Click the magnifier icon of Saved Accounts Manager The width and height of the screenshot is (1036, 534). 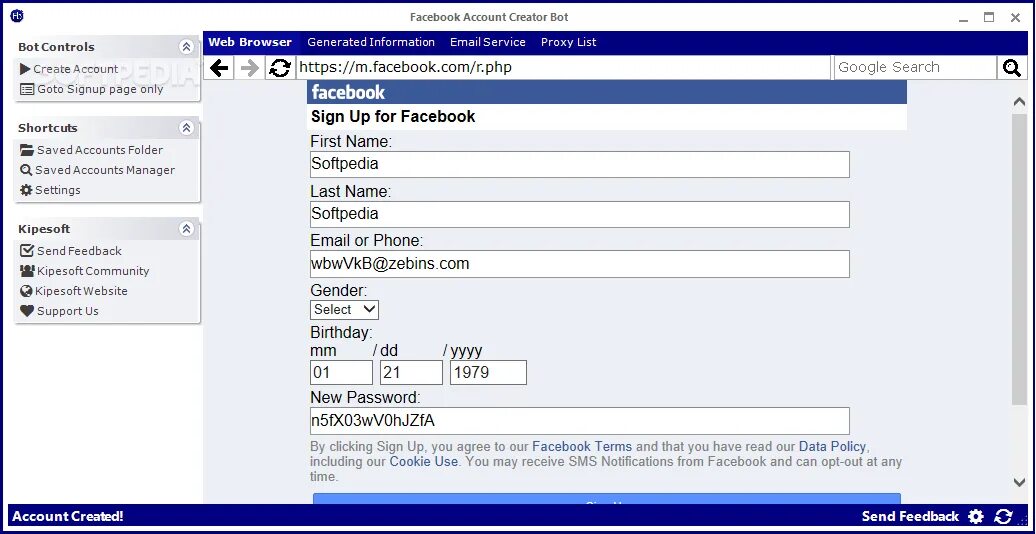26,170
